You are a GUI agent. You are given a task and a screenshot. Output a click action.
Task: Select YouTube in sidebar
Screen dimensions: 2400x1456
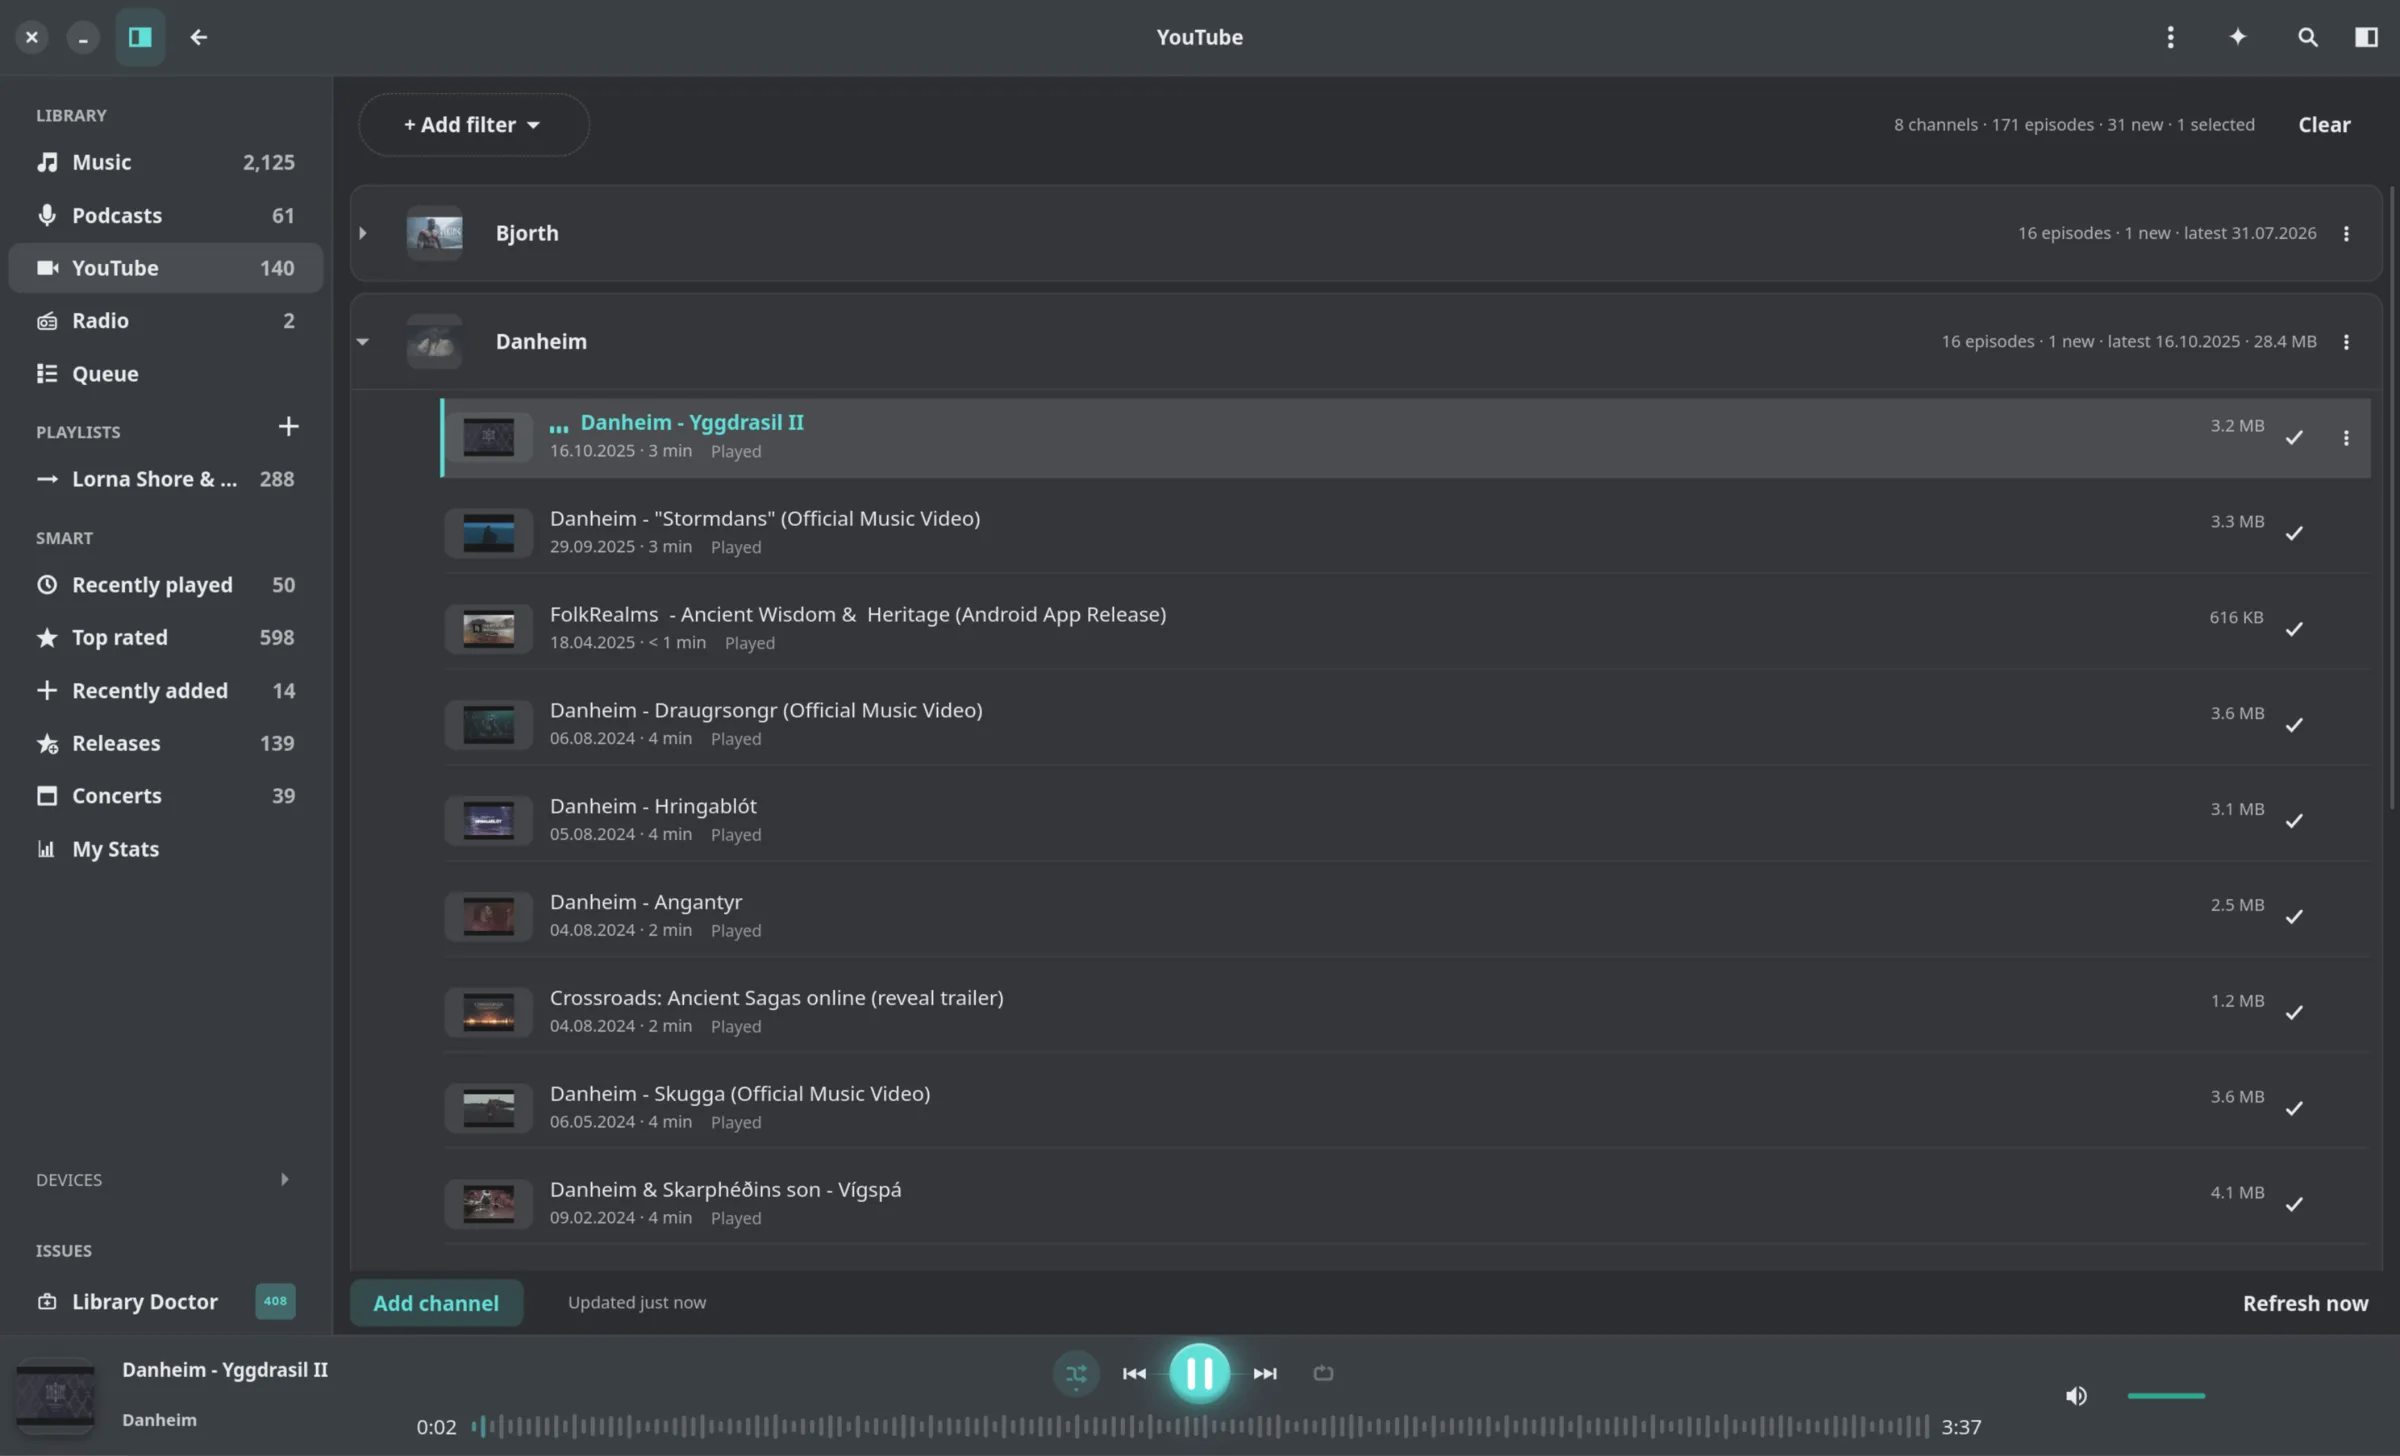point(165,268)
